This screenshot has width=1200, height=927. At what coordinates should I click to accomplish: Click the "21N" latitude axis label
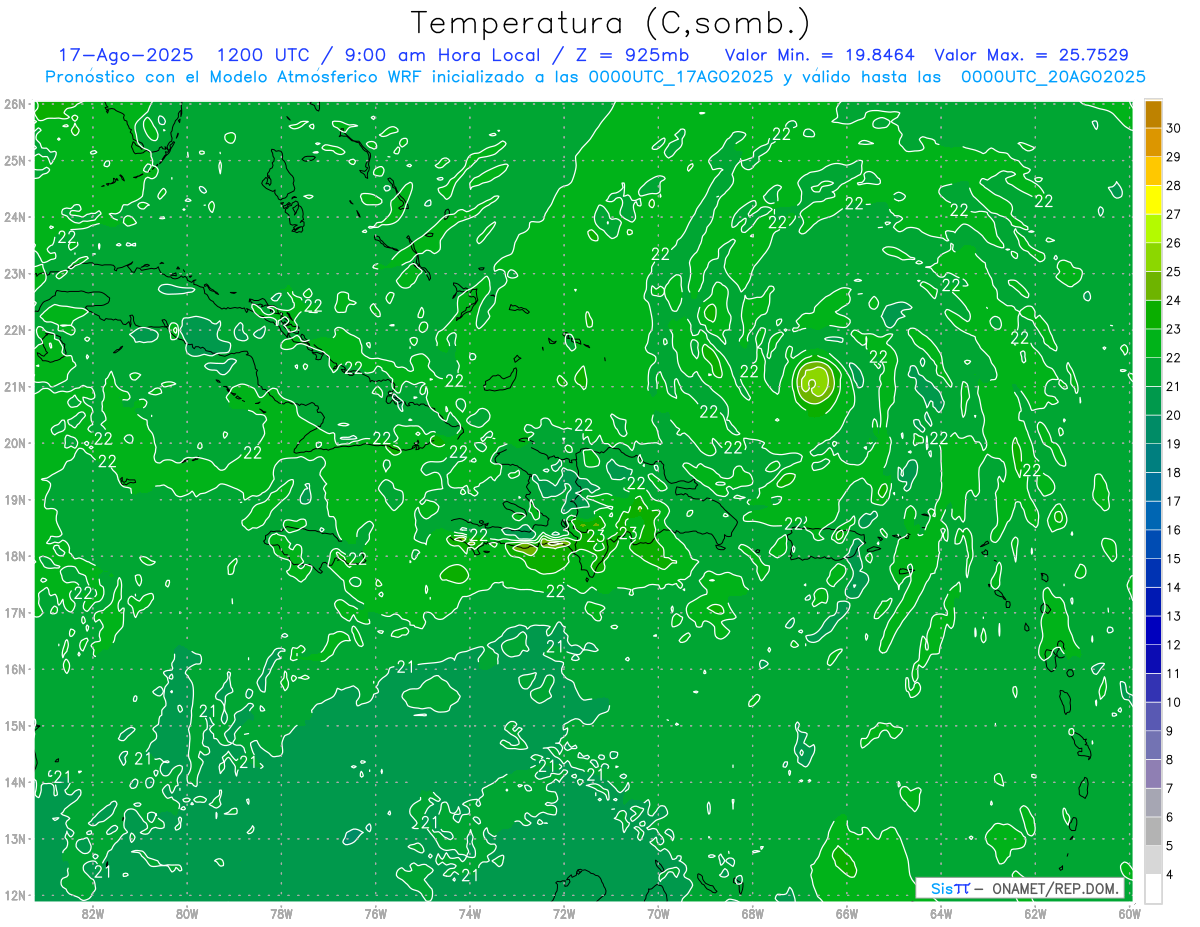[15, 387]
